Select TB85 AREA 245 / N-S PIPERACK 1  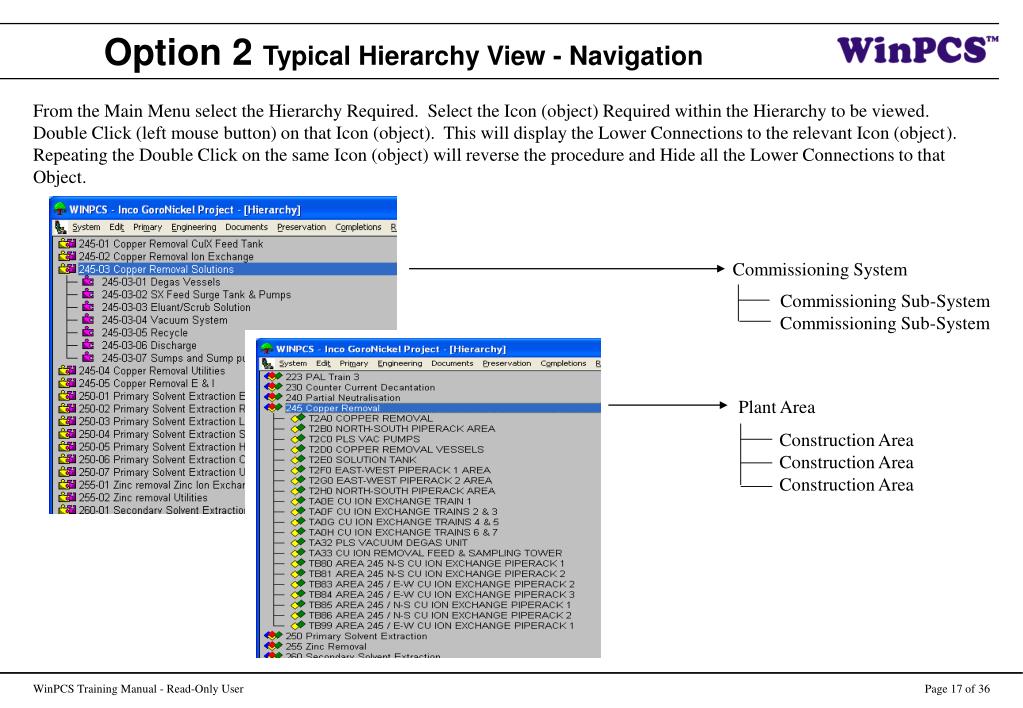tap(440, 605)
